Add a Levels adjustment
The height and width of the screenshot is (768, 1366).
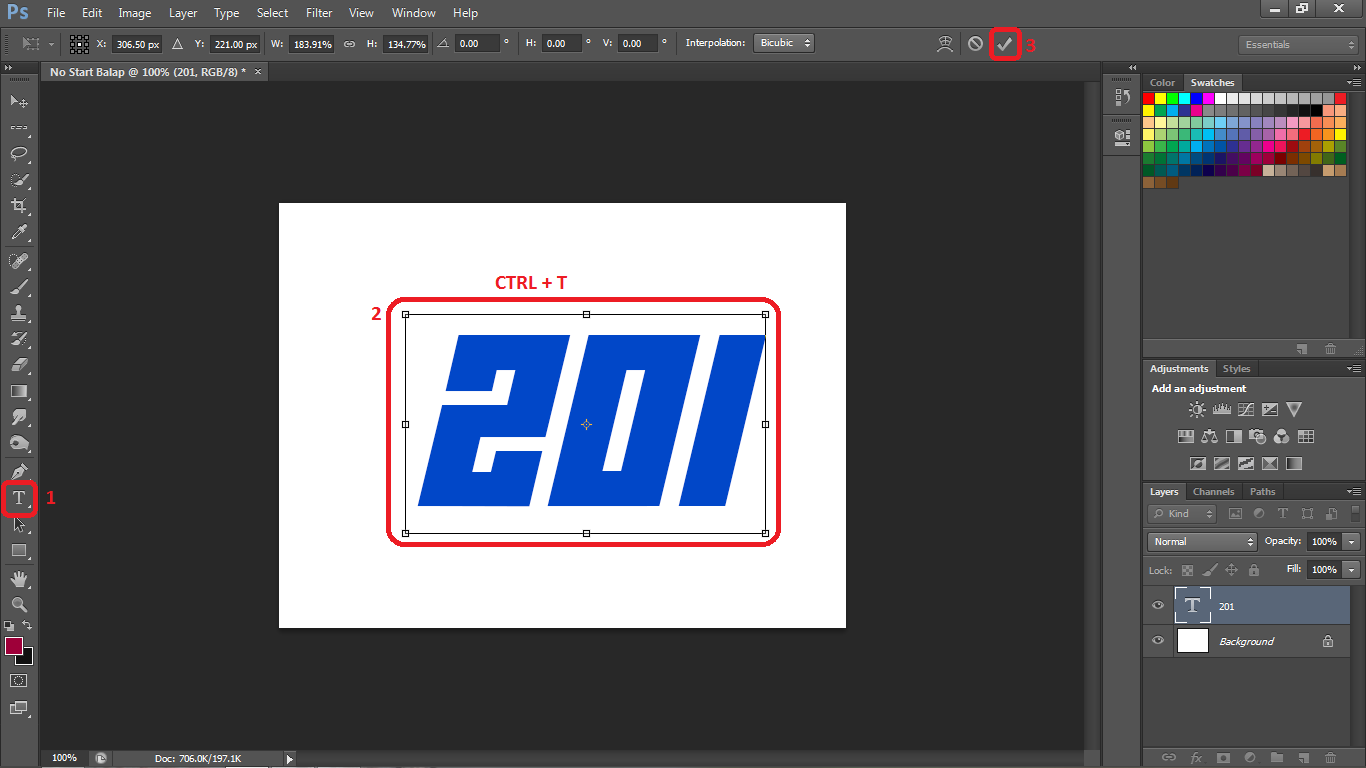click(x=1221, y=409)
